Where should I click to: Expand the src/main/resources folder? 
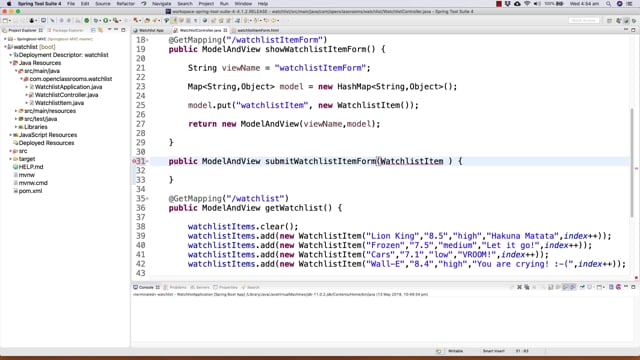(x=16, y=111)
